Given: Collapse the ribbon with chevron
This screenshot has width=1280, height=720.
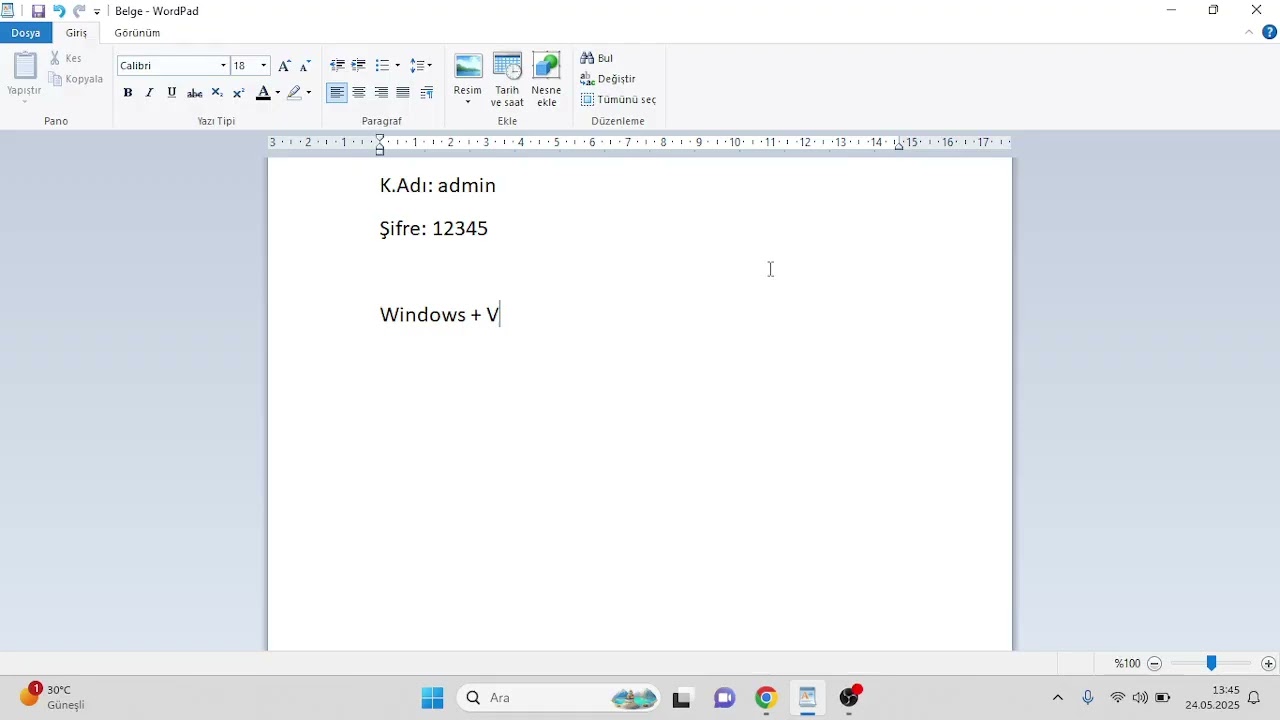Looking at the screenshot, I should [1249, 33].
